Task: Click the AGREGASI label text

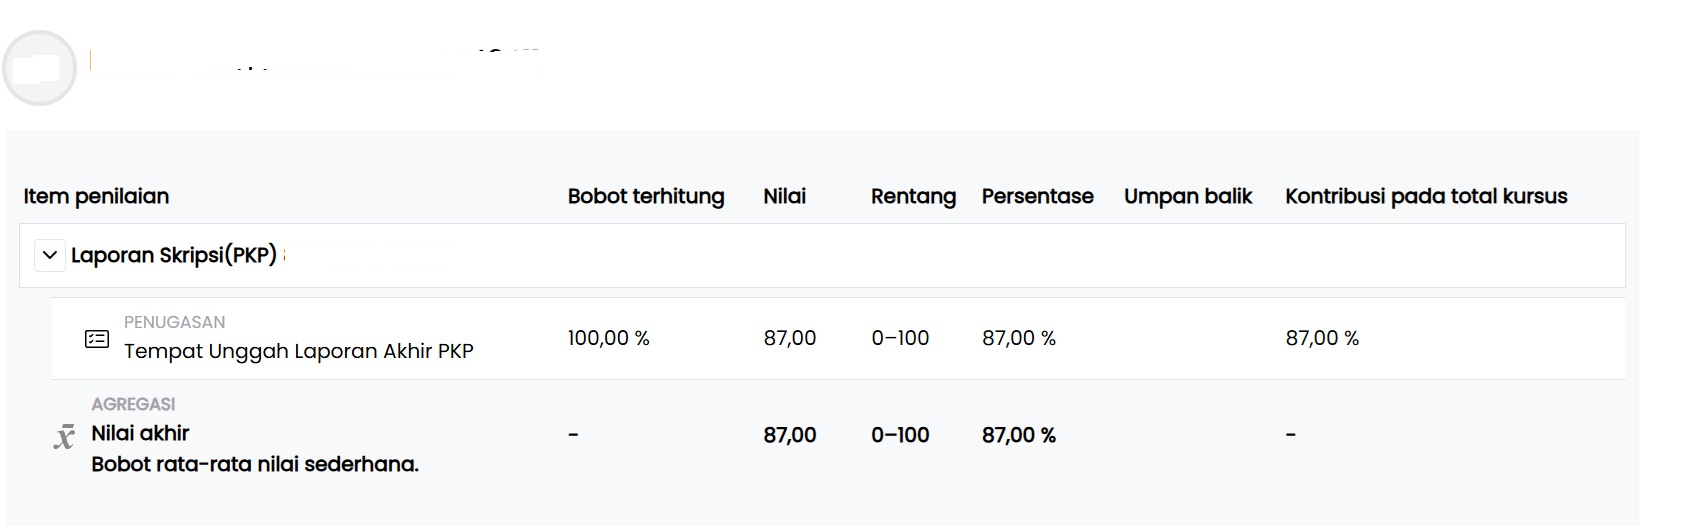Action: click(133, 404)
